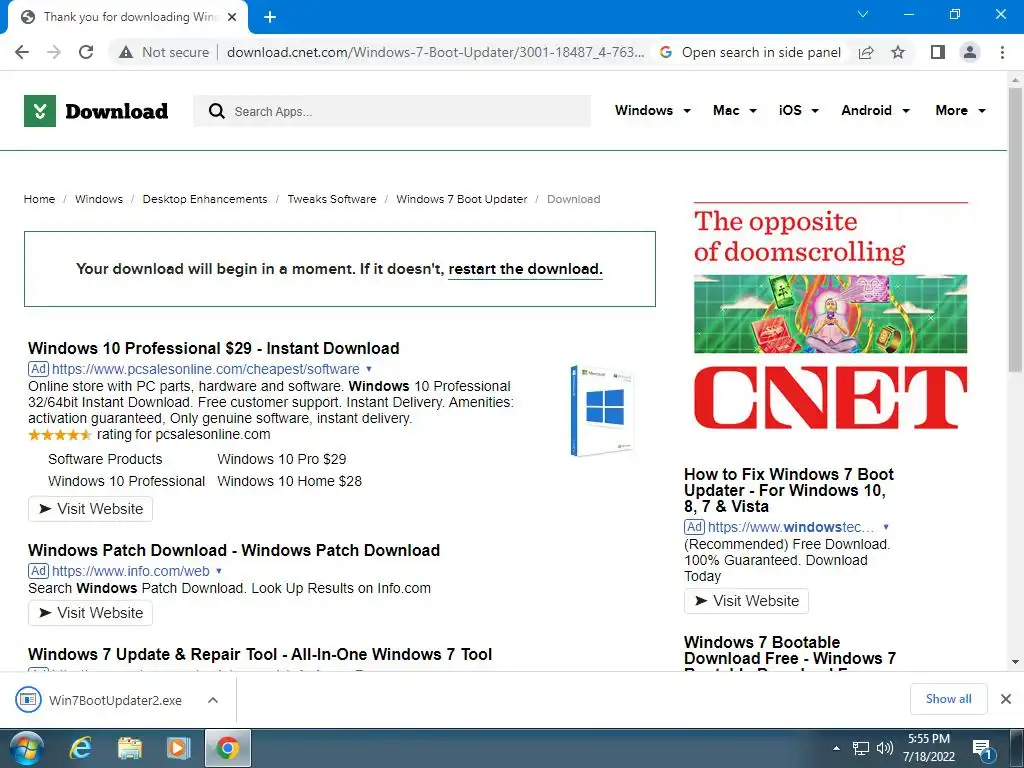Bookmark this page with the star icon
1024x768 pixels.
[898, 52]
